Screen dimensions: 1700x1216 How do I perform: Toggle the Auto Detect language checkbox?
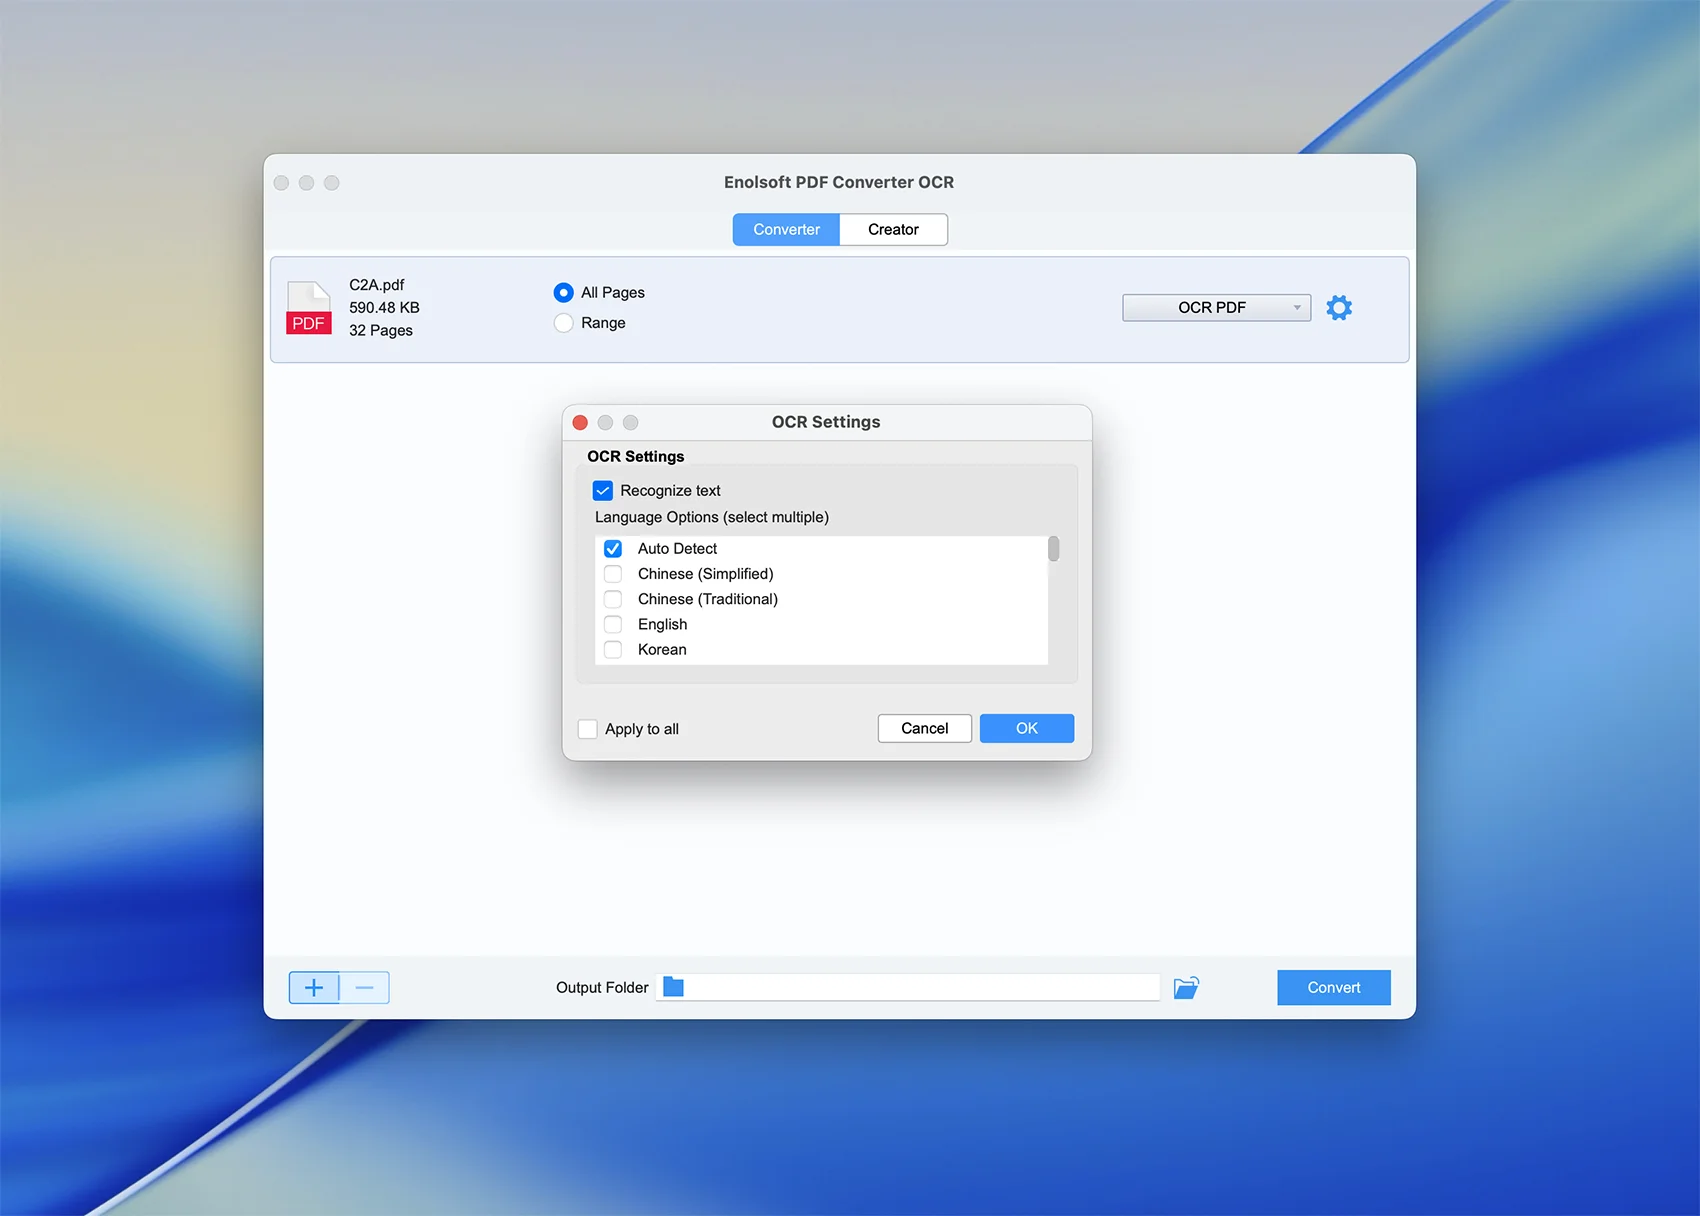613,549
